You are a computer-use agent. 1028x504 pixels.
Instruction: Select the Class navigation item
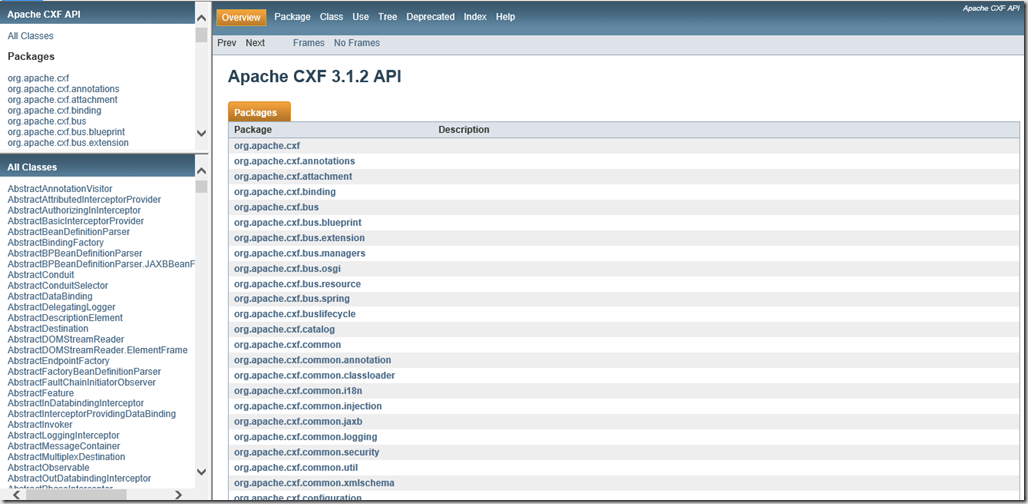332,17
